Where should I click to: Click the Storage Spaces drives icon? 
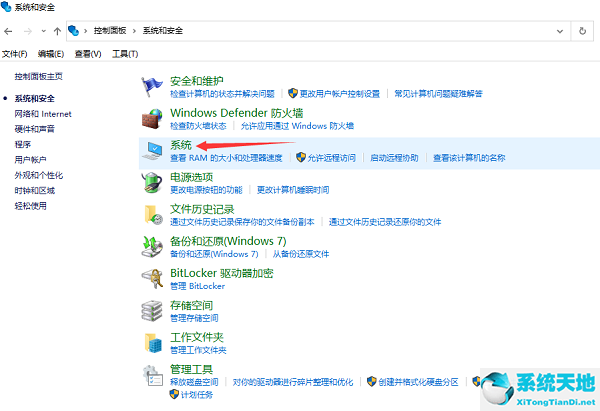152,310
